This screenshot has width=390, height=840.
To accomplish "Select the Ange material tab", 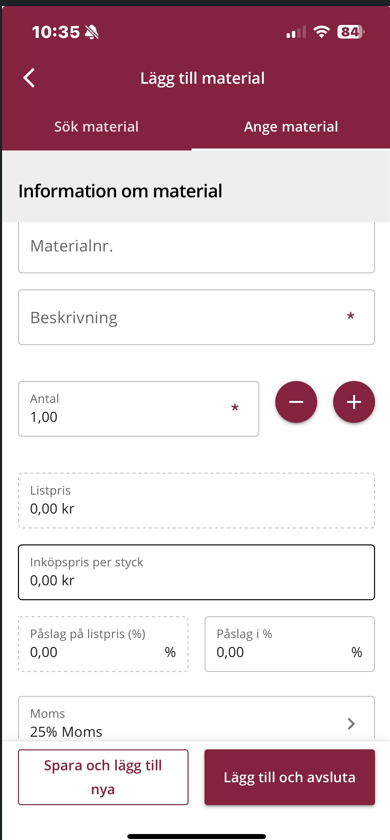I will (x=291, y=127).
